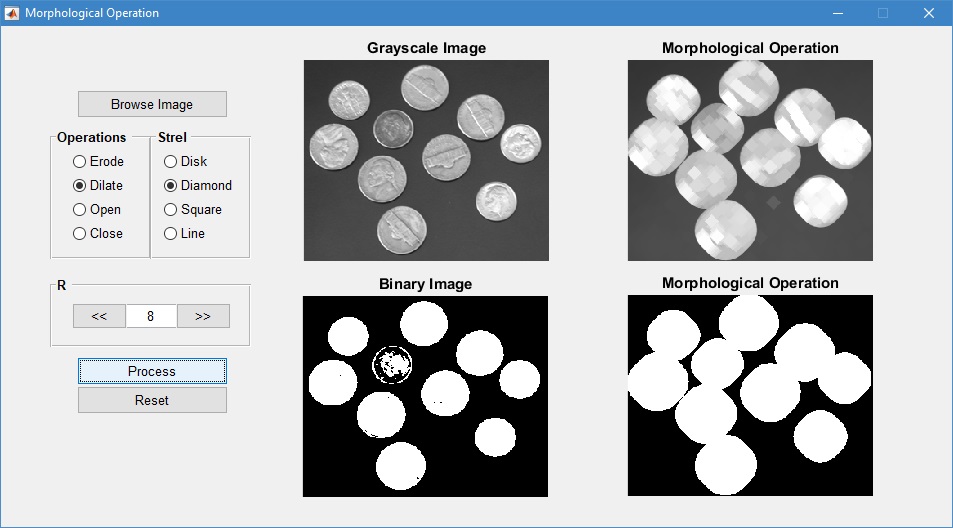The image size is (953, 528).
Task: Minimize the Morphological Operation window
Action: [x=836, y=13]
